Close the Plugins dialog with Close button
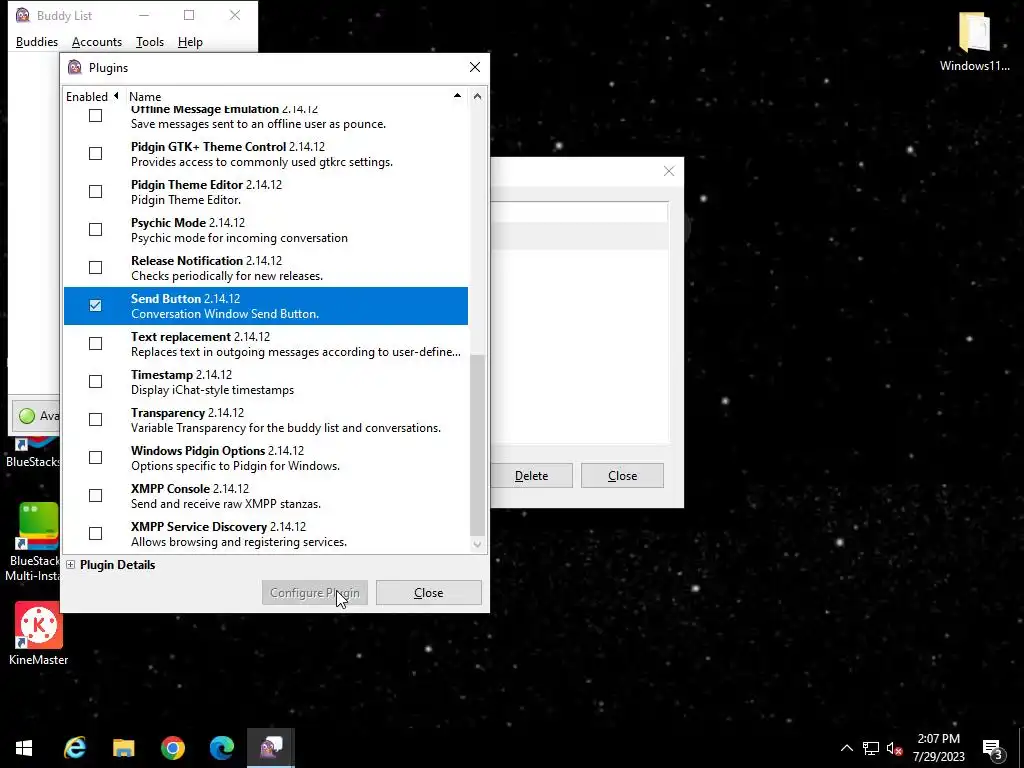Image resolution: width=1024 pixels, height=768 pixels. click(x=428, y=593)
